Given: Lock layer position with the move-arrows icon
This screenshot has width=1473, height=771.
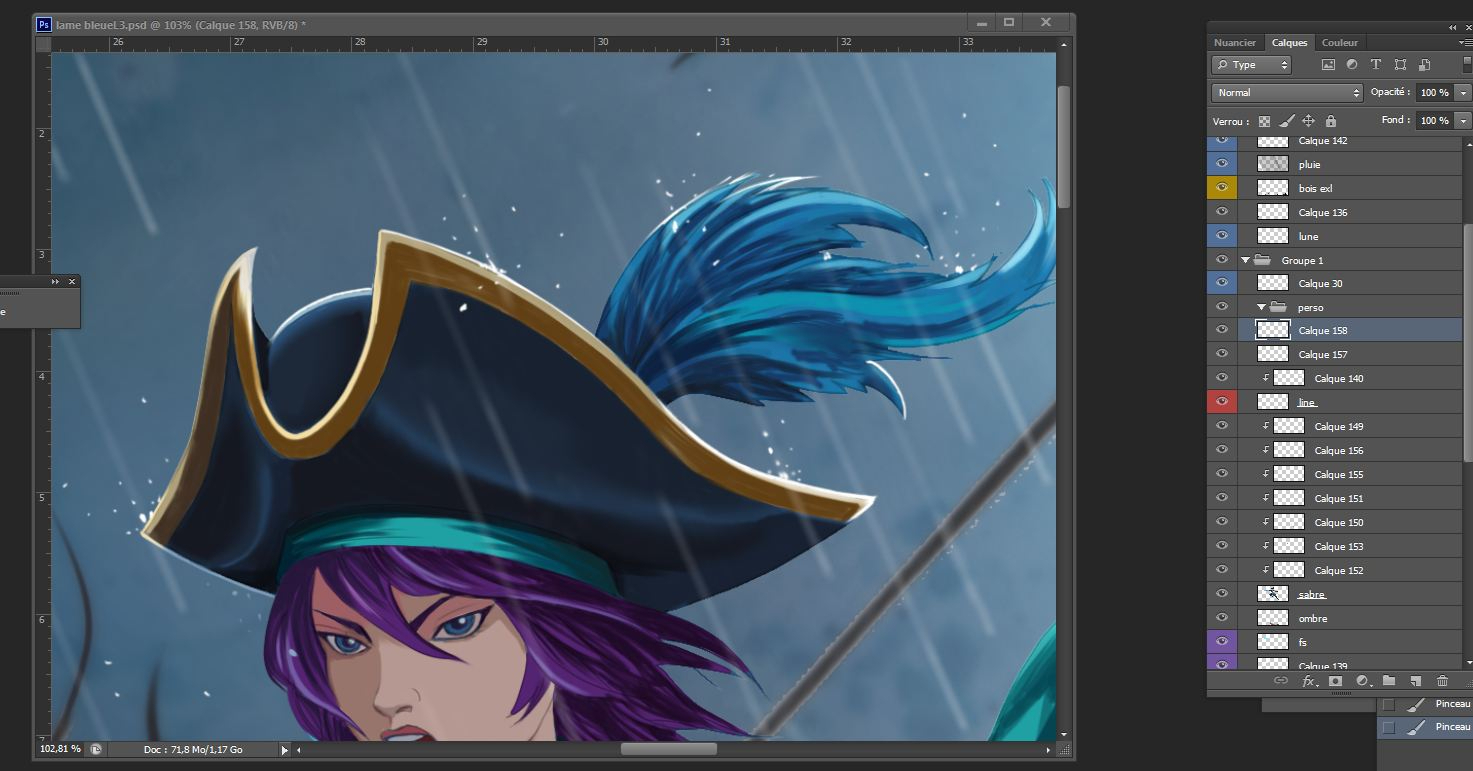Looking at the screenshot, I should (x=1308, y=121).
